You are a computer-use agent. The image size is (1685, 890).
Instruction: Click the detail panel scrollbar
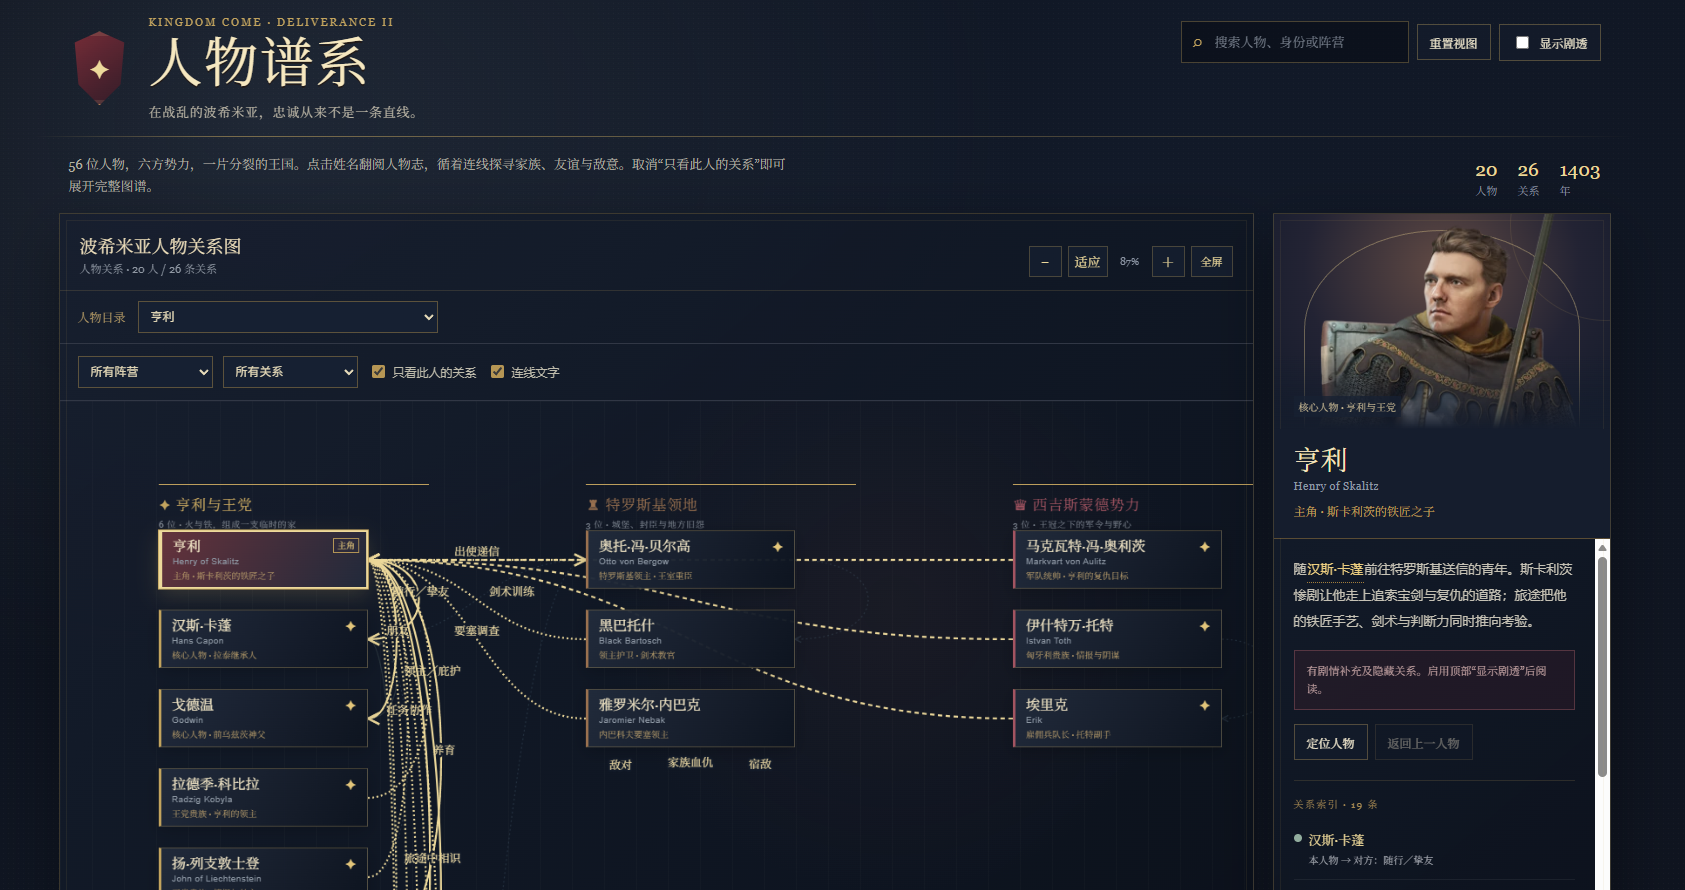click(x=1602, y=666)
